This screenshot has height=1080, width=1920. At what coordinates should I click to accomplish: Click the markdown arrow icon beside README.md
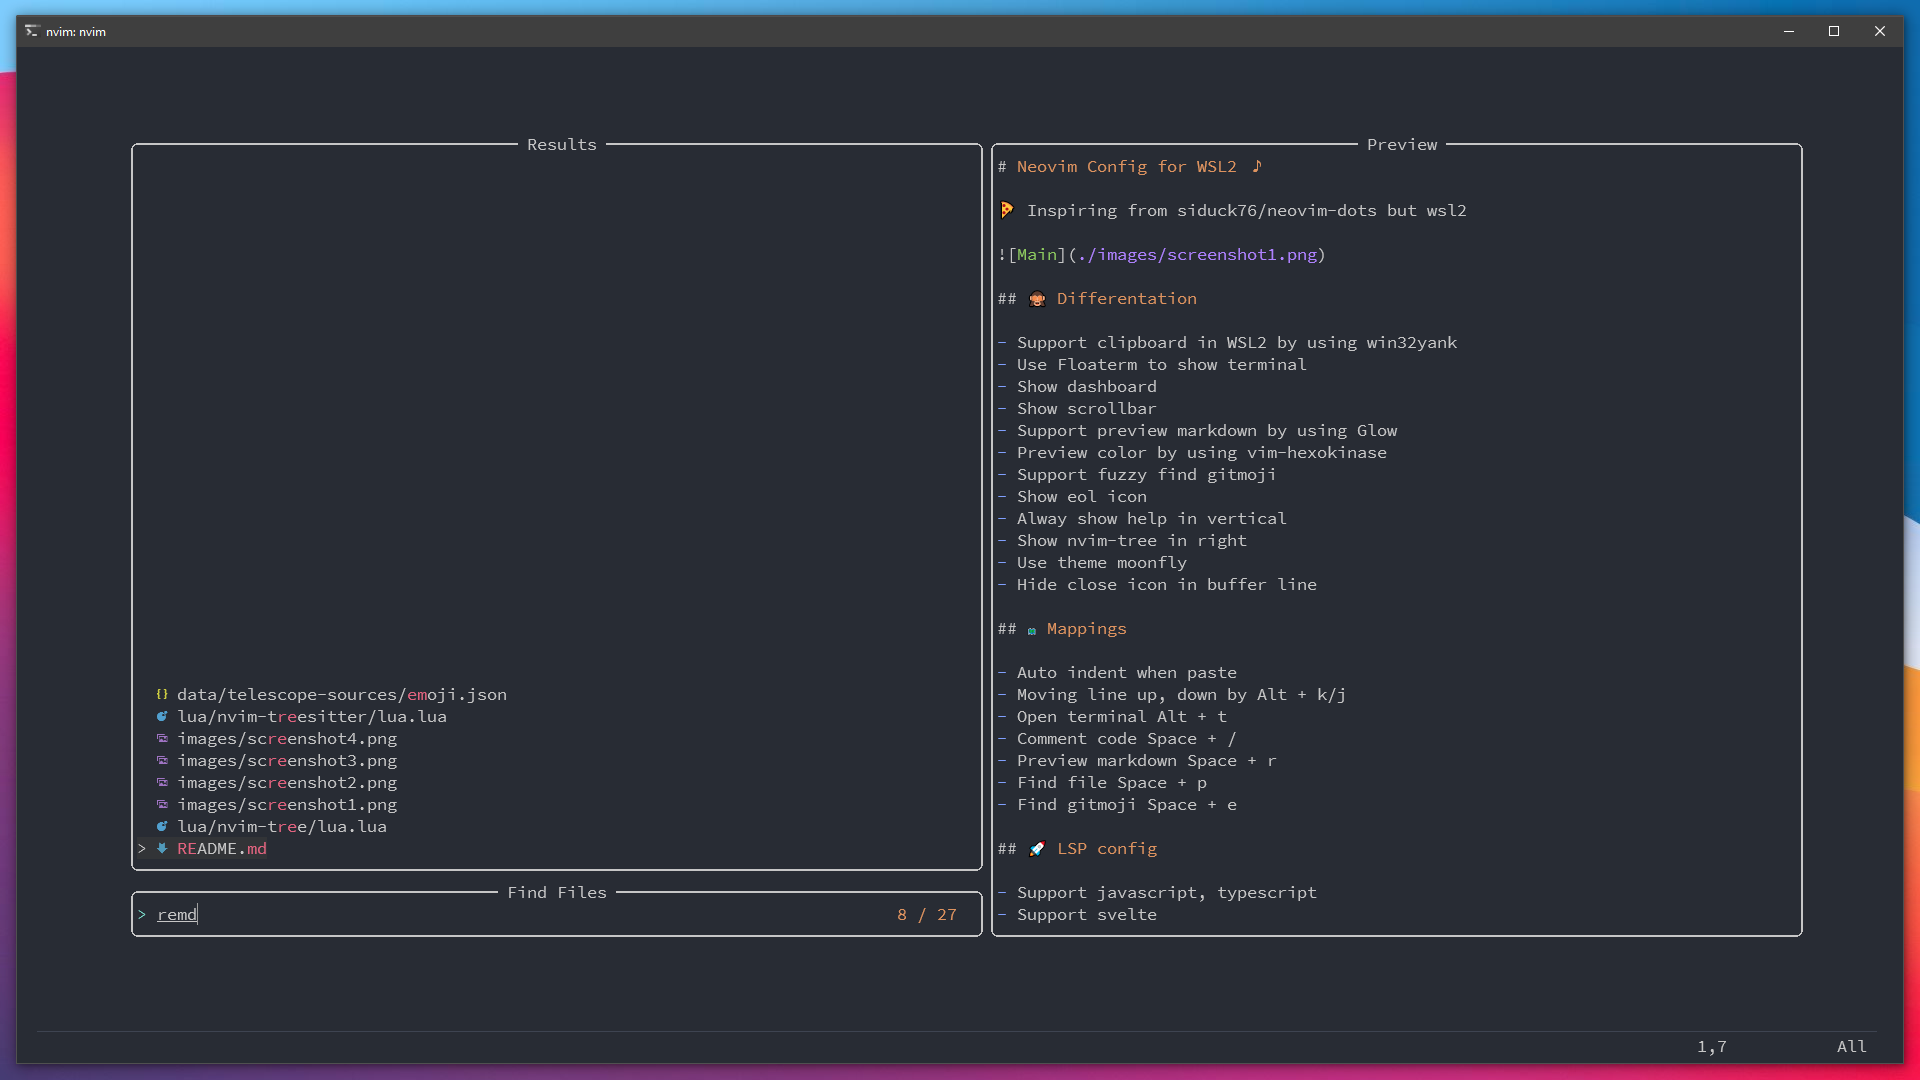coord(162,848)
